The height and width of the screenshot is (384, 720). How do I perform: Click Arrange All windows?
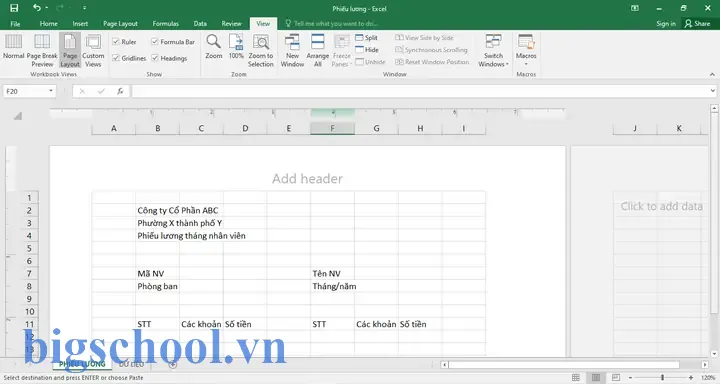(x=317, y=51)
